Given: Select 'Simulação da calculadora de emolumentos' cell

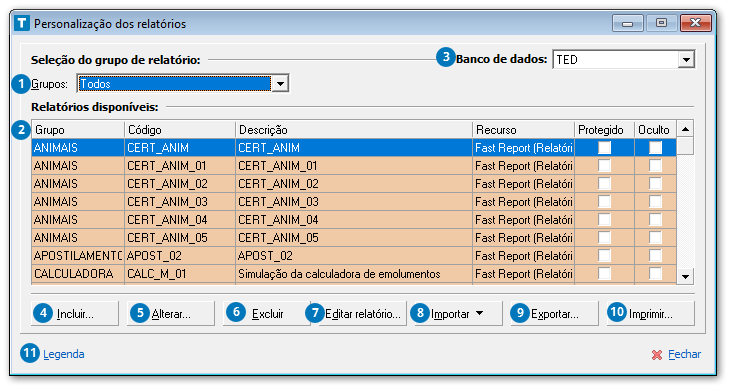Looking at the screenshot, I should (354, 274).
